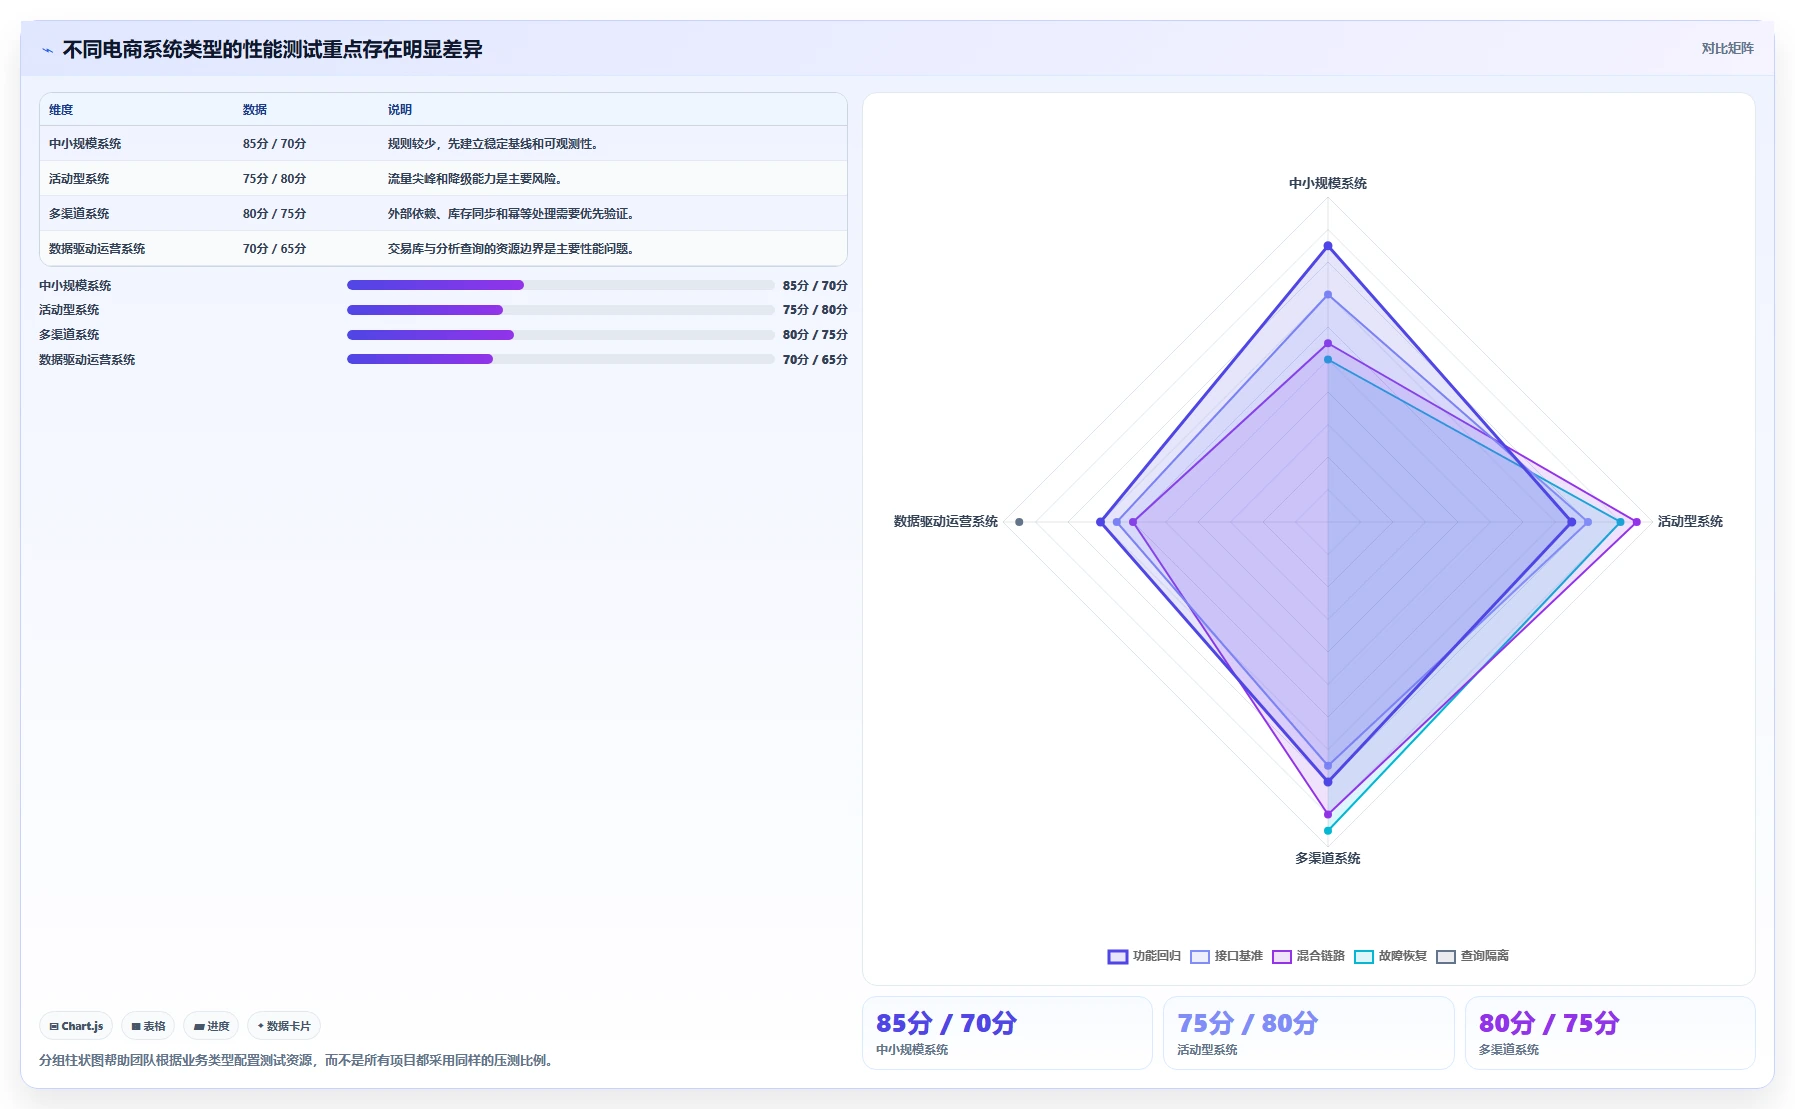Click radar axis label 数据驱动运营系统
Image resolution: width=1795 pixels, height=1109 pixels.
click(x=946, y=522)
